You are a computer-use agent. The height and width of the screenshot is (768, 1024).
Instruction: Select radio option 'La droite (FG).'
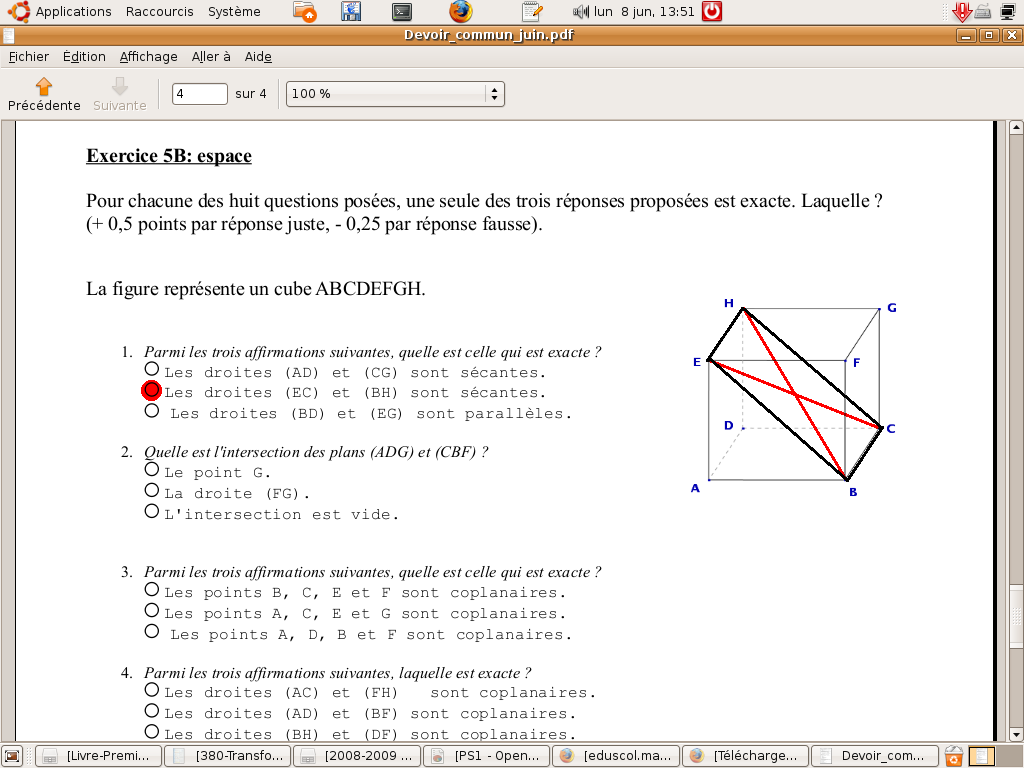point(152,491)
